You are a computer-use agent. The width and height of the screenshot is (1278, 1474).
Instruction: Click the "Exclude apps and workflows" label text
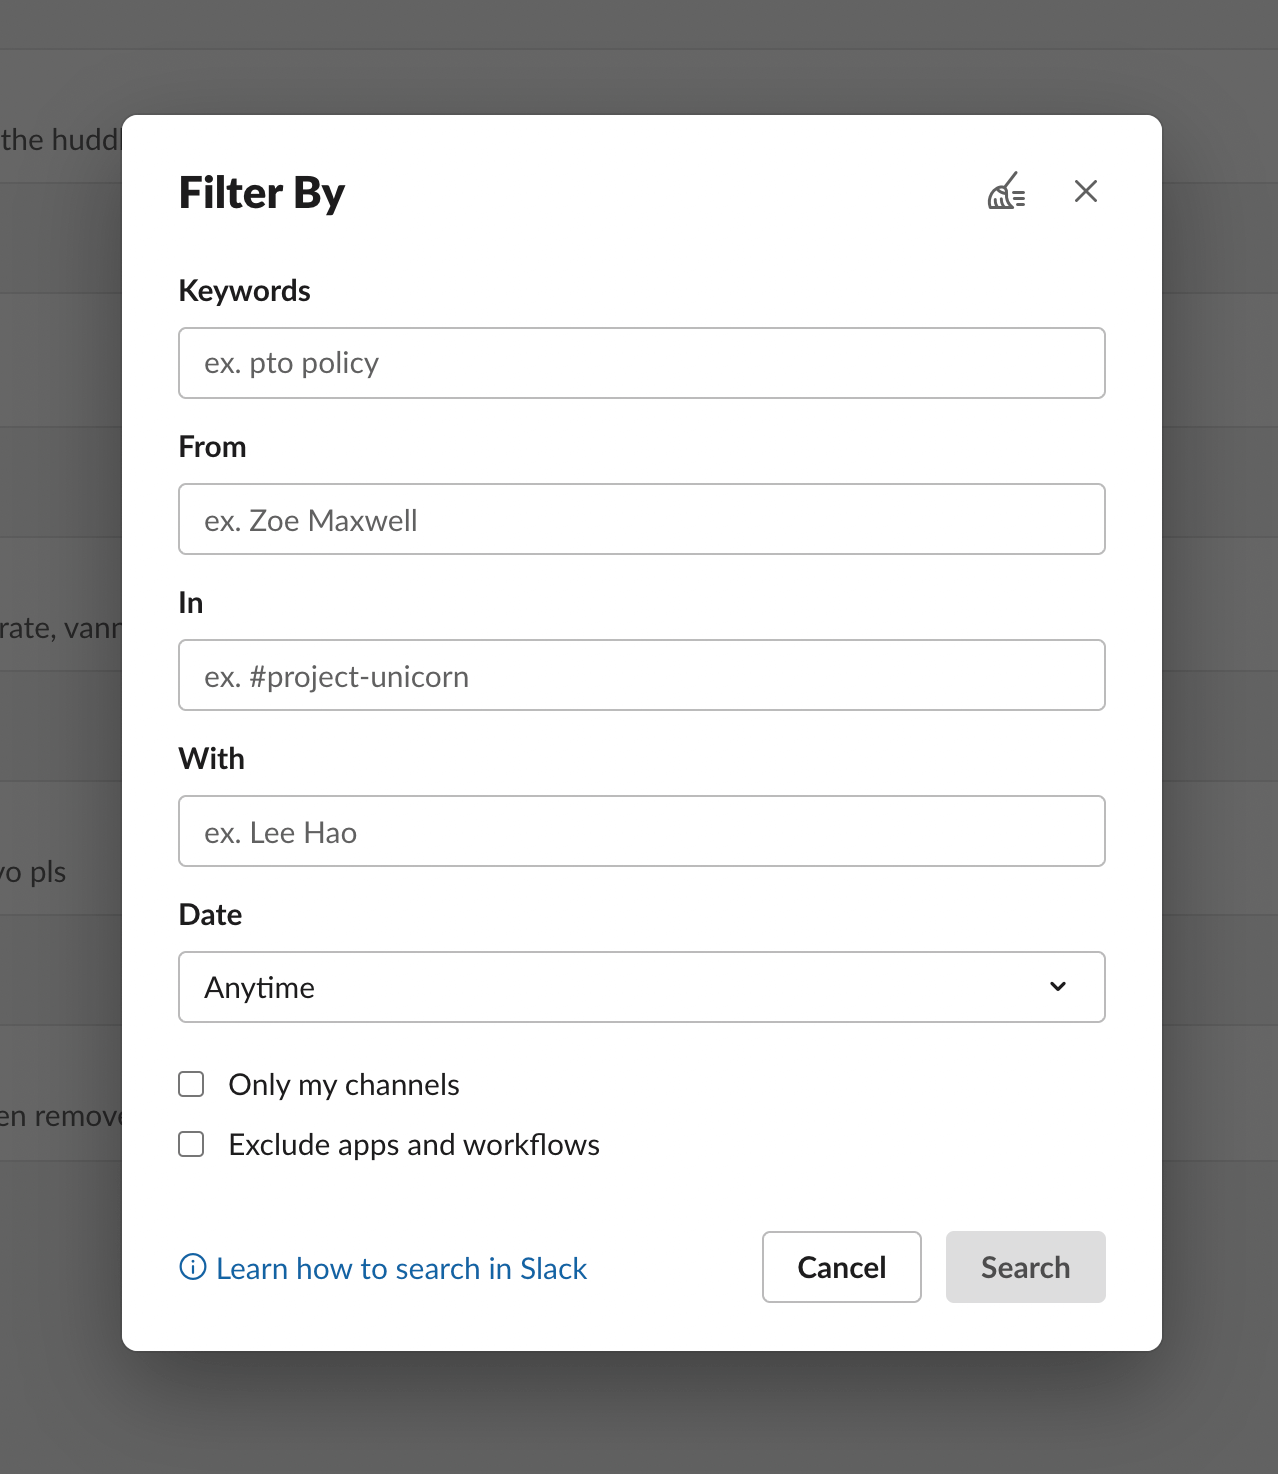click(x=414, y=1145)
